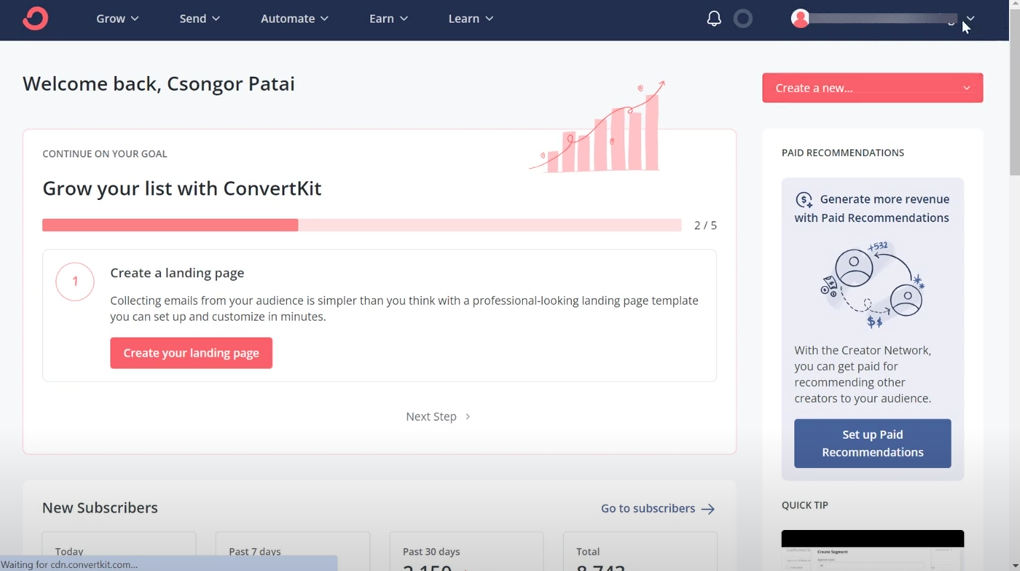Open the Go to subscribers link
This screenshot has height=571, width=1020.
point(658,509)
